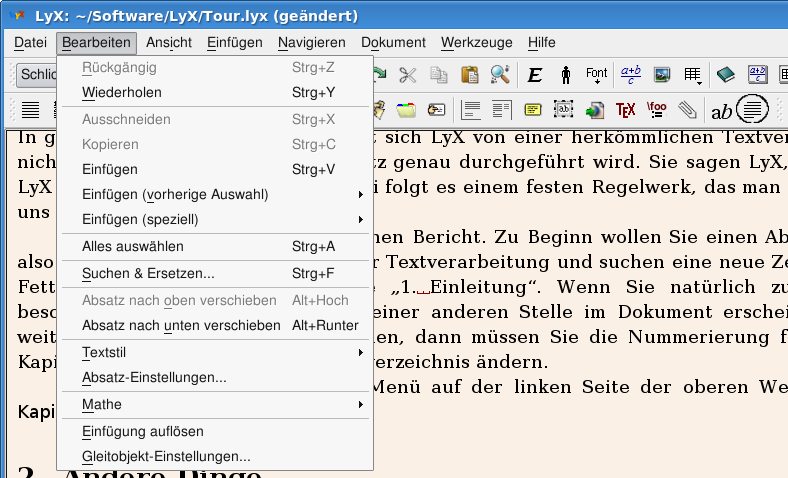Click the \foo math macro icon
Image resolution: width=788 pixels, height=478 pixels.
[x=656, y=110]
